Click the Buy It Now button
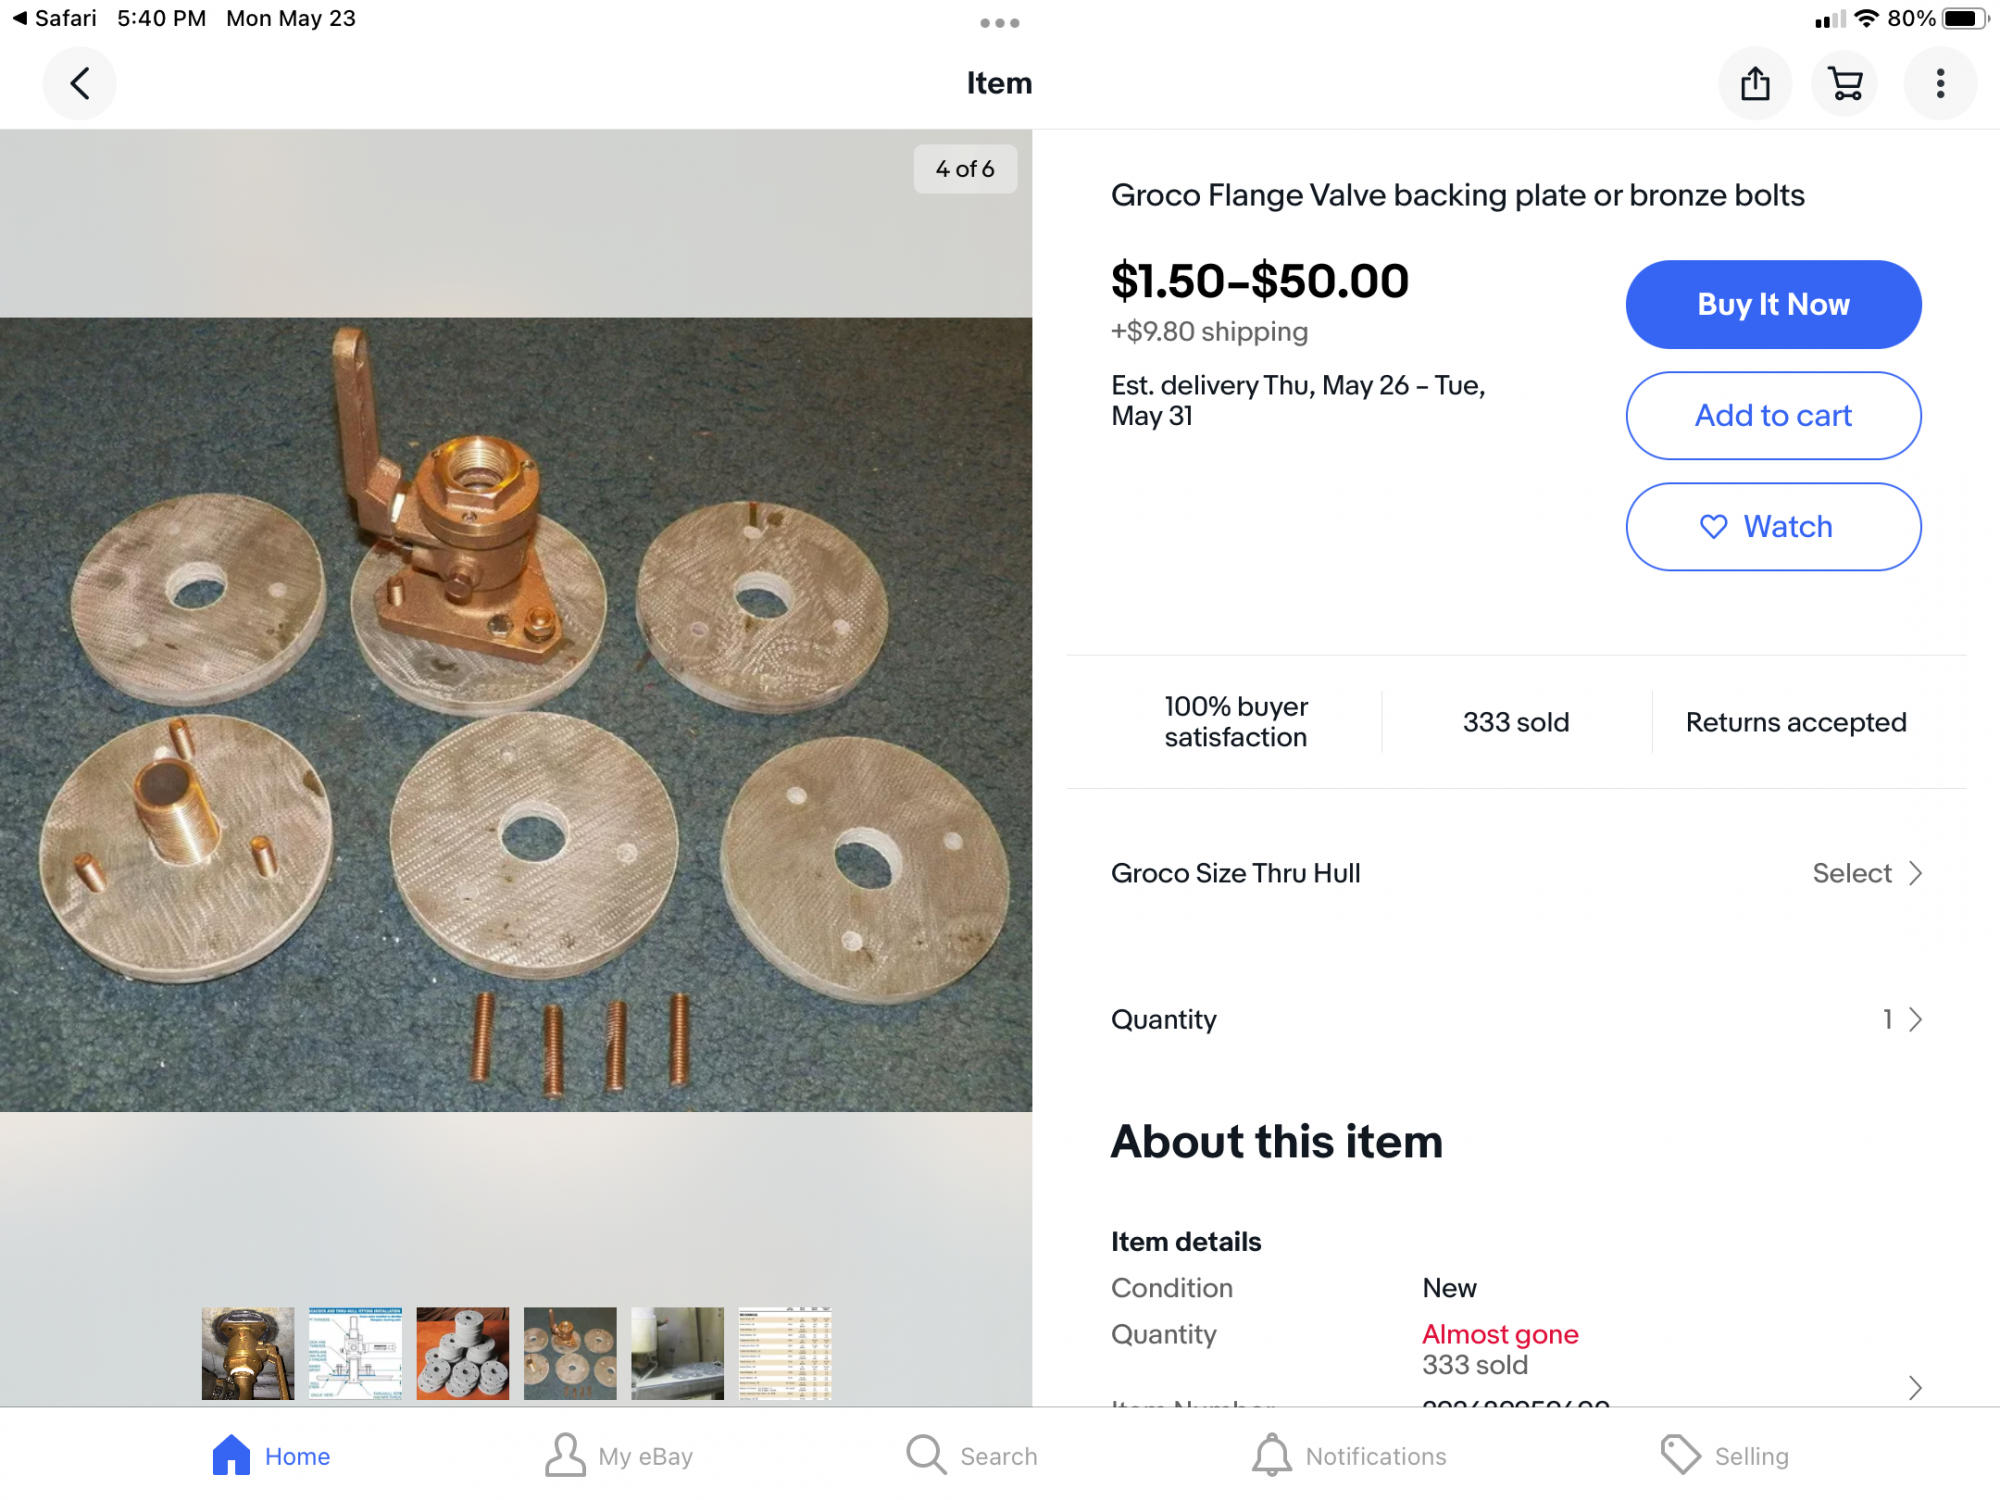The image size is (2000, 1500). (1773, 305)
